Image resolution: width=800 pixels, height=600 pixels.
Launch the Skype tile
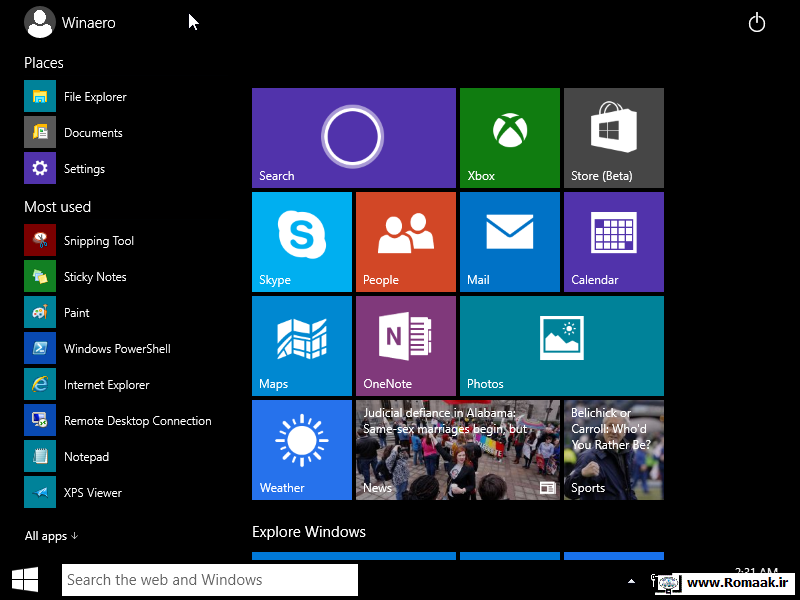302,242
